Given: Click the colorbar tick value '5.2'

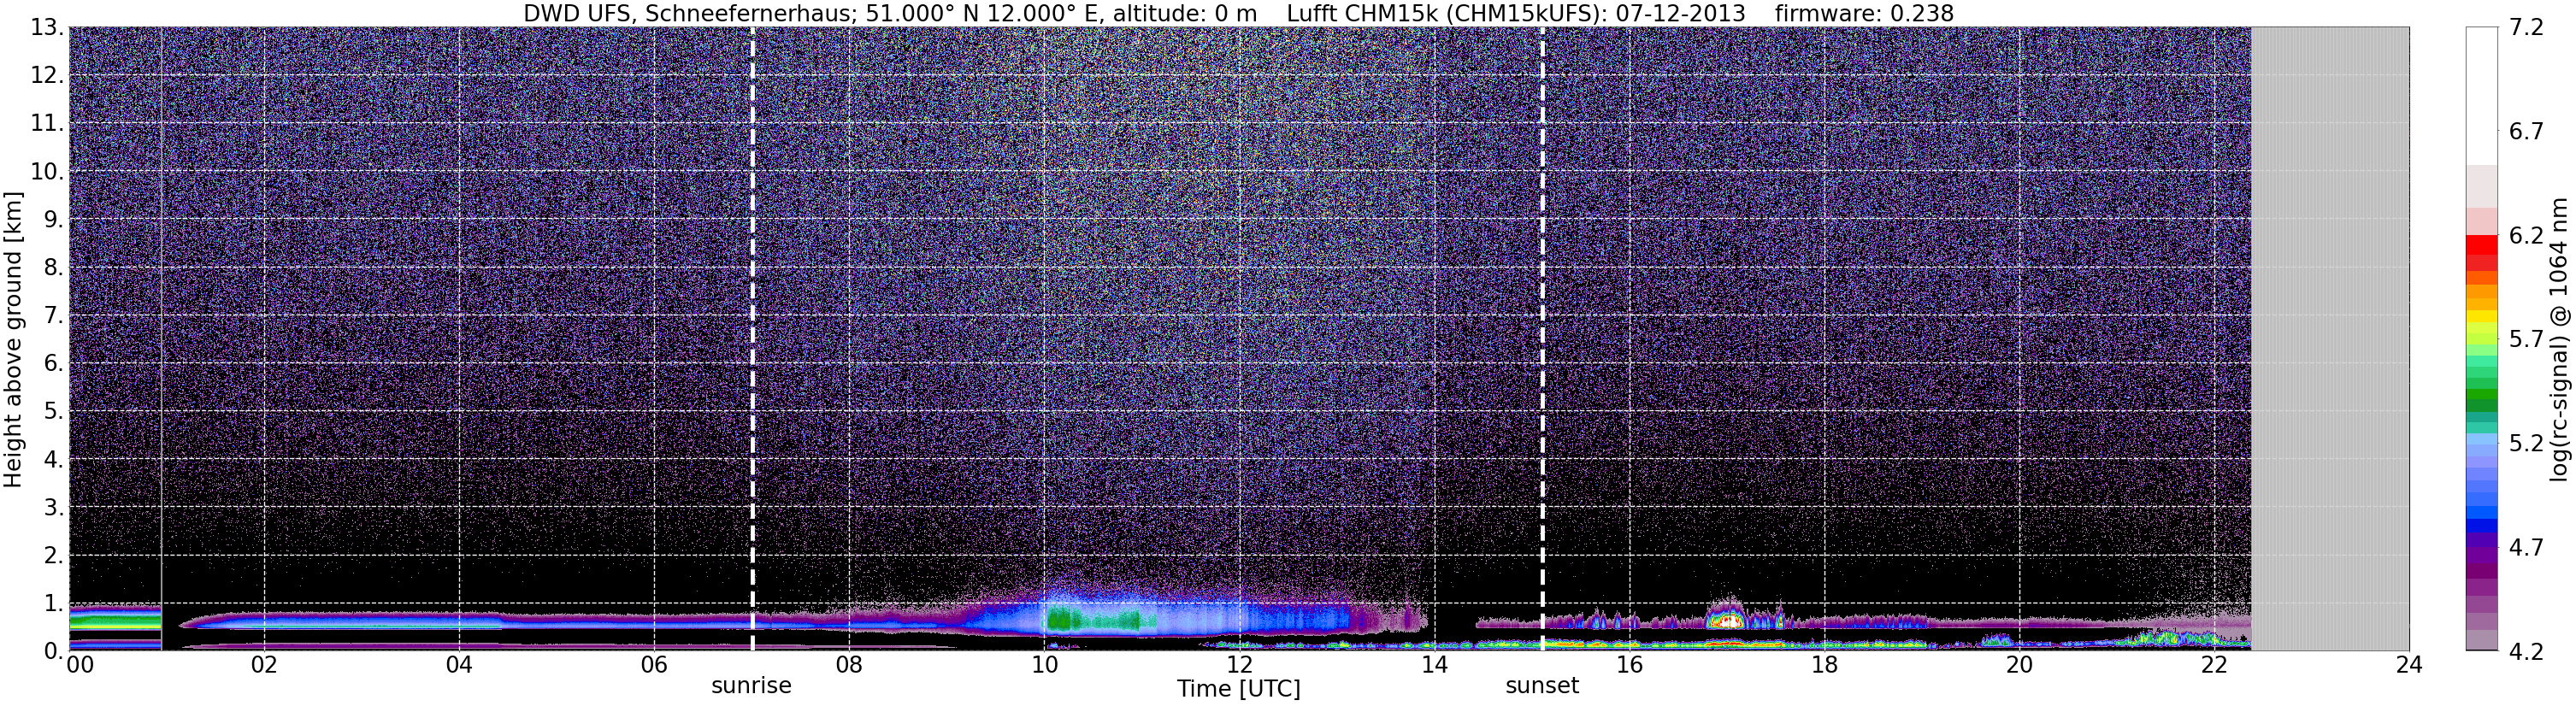Looking at the screenshot, I should click(2526, 444).
